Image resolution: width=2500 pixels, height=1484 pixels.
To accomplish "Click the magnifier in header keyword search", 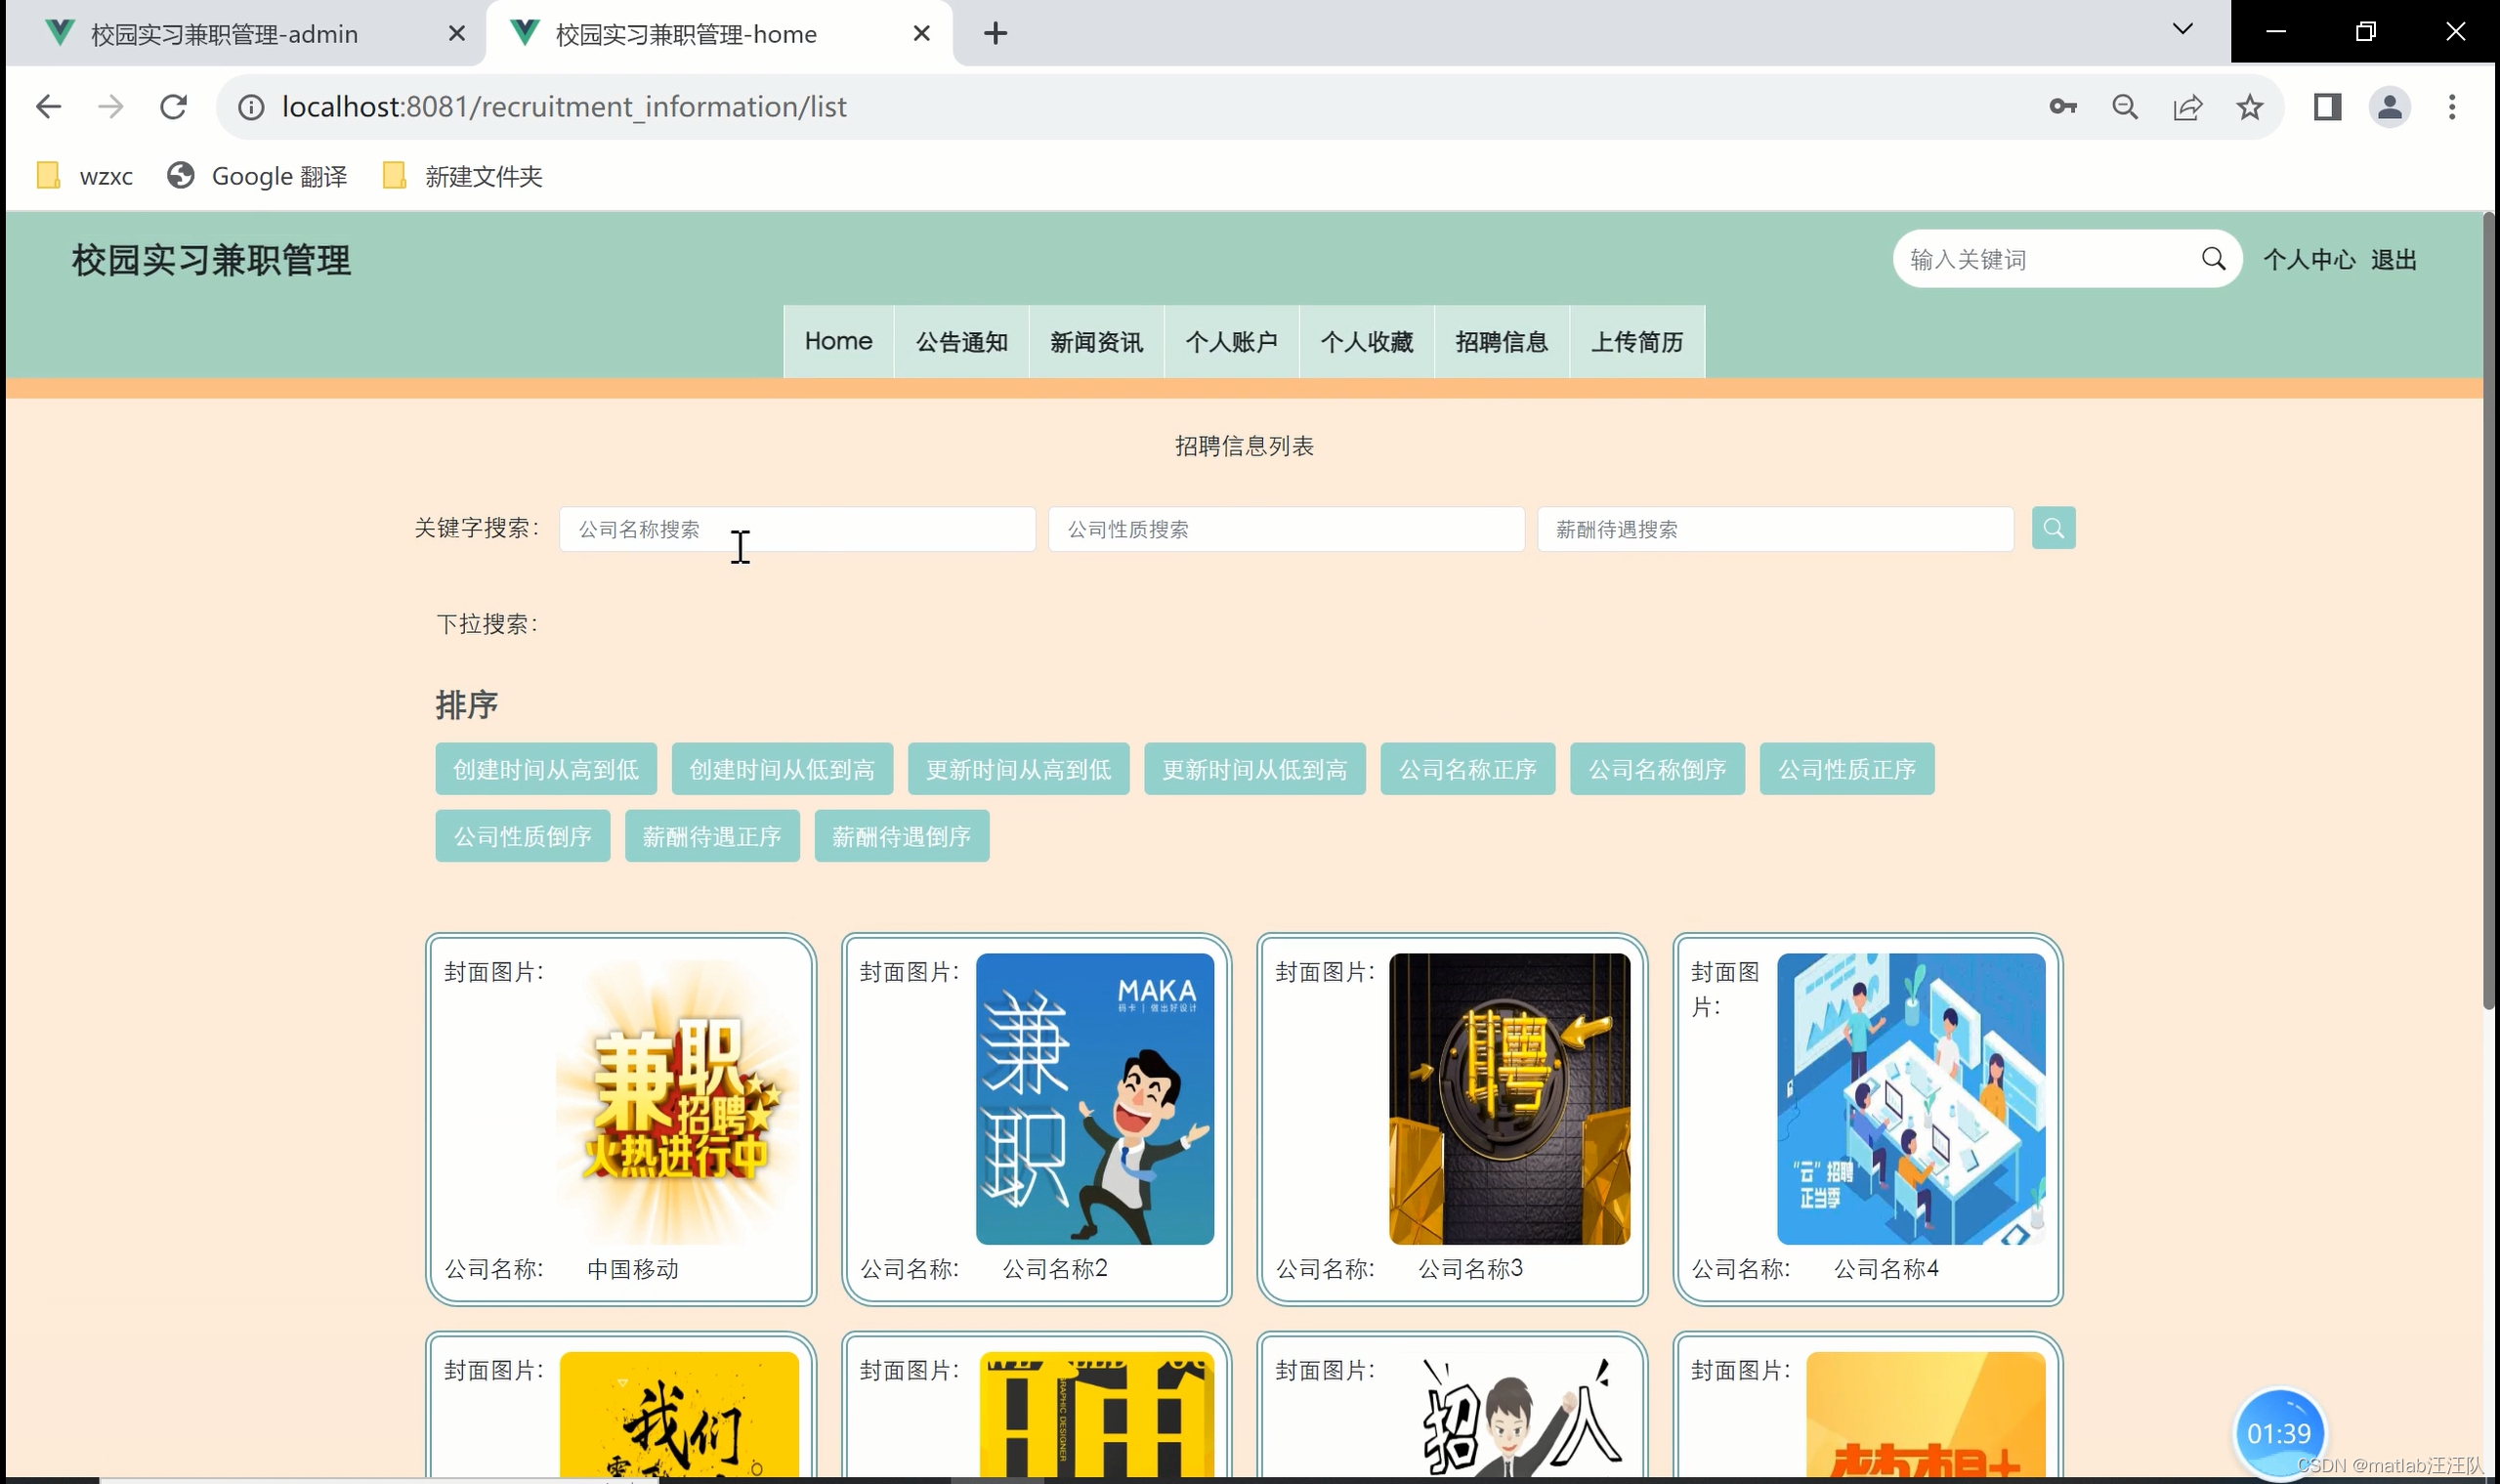I will [2213, 260].
